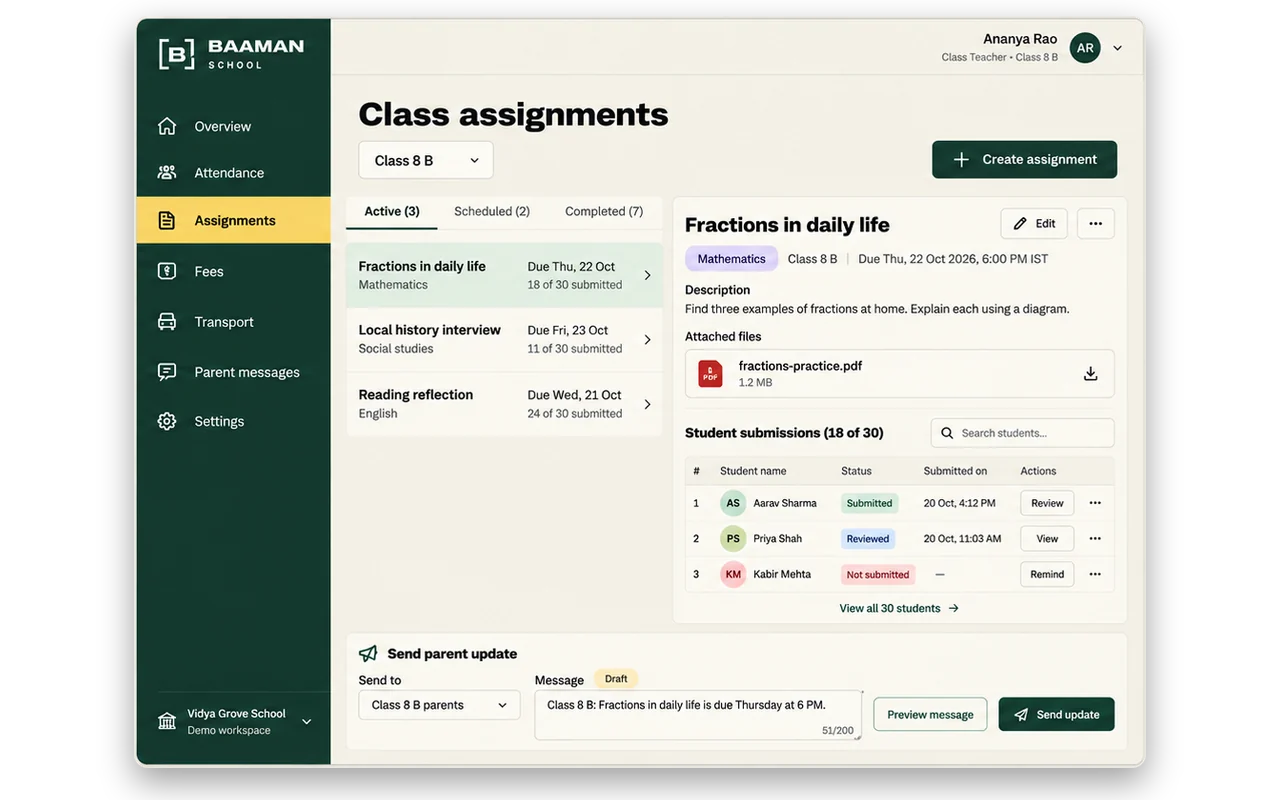Click the Transport bus icon
This screenshot has width=1280, height=800.
[167, 322]
